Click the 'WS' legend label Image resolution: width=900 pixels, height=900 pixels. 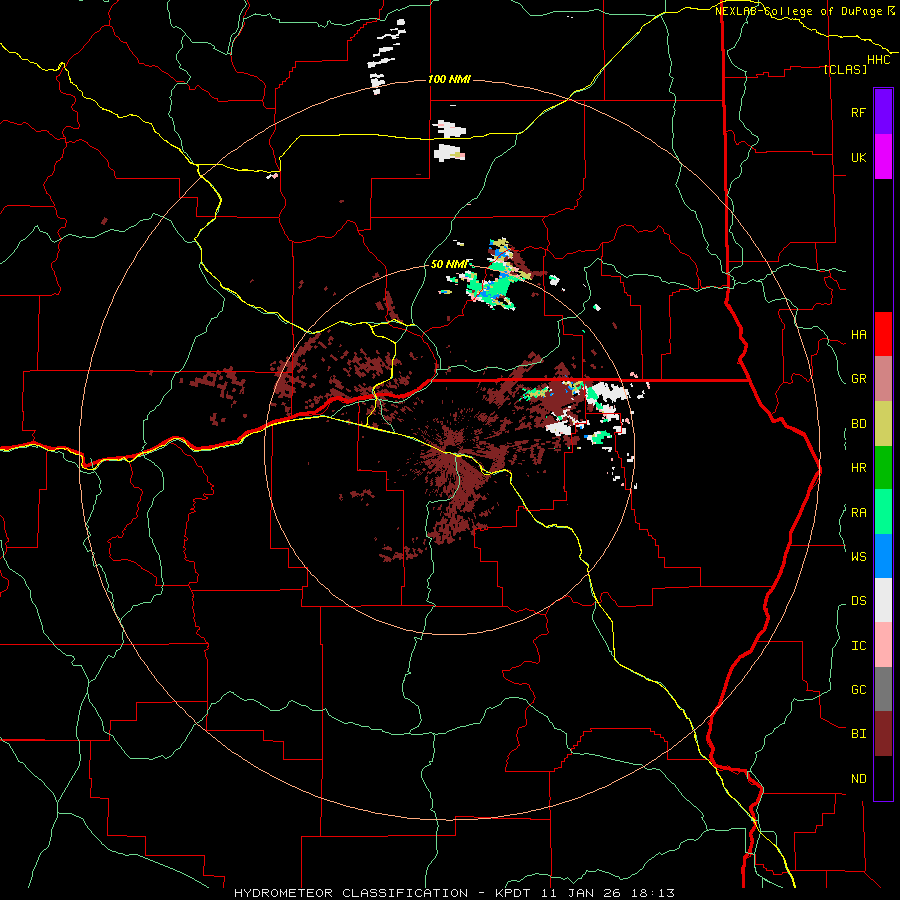coord(858,556)
